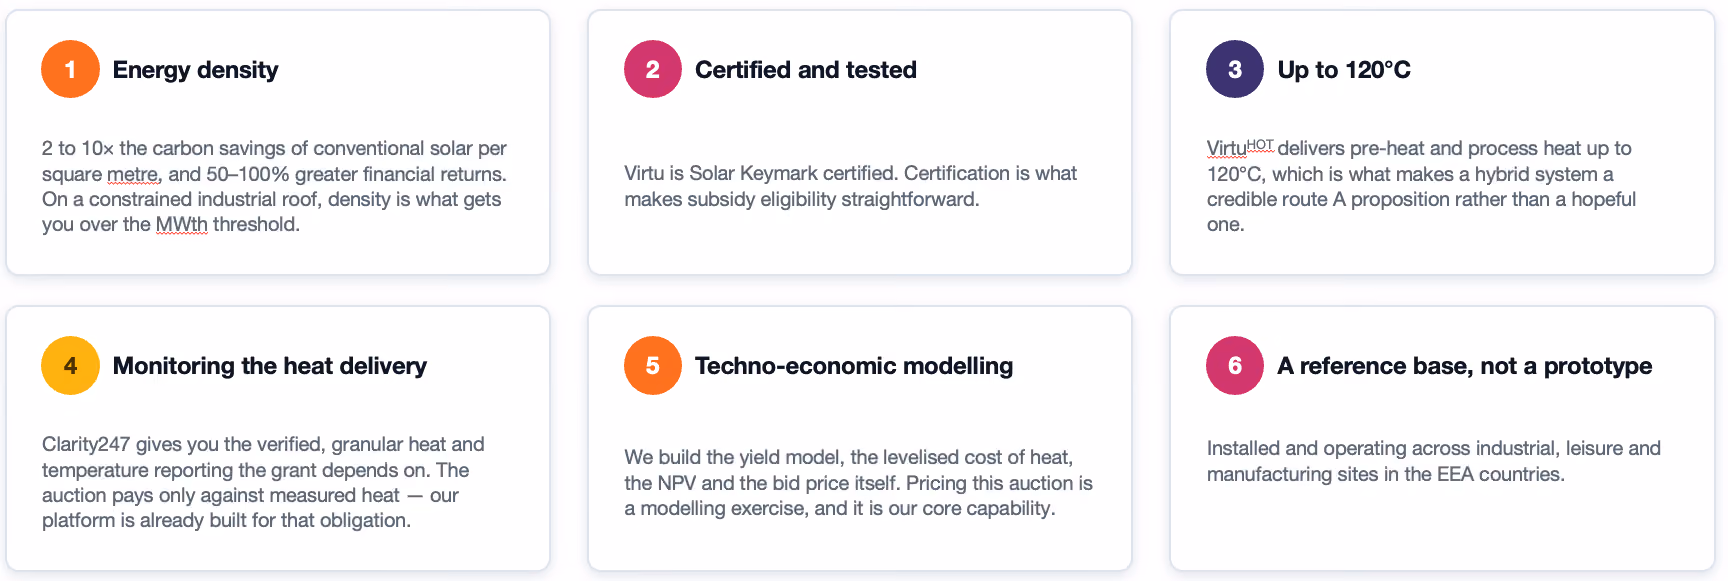Click the Clarity247 description paragraph
This screenshot has width=1728, height=581.
(263, 482)
